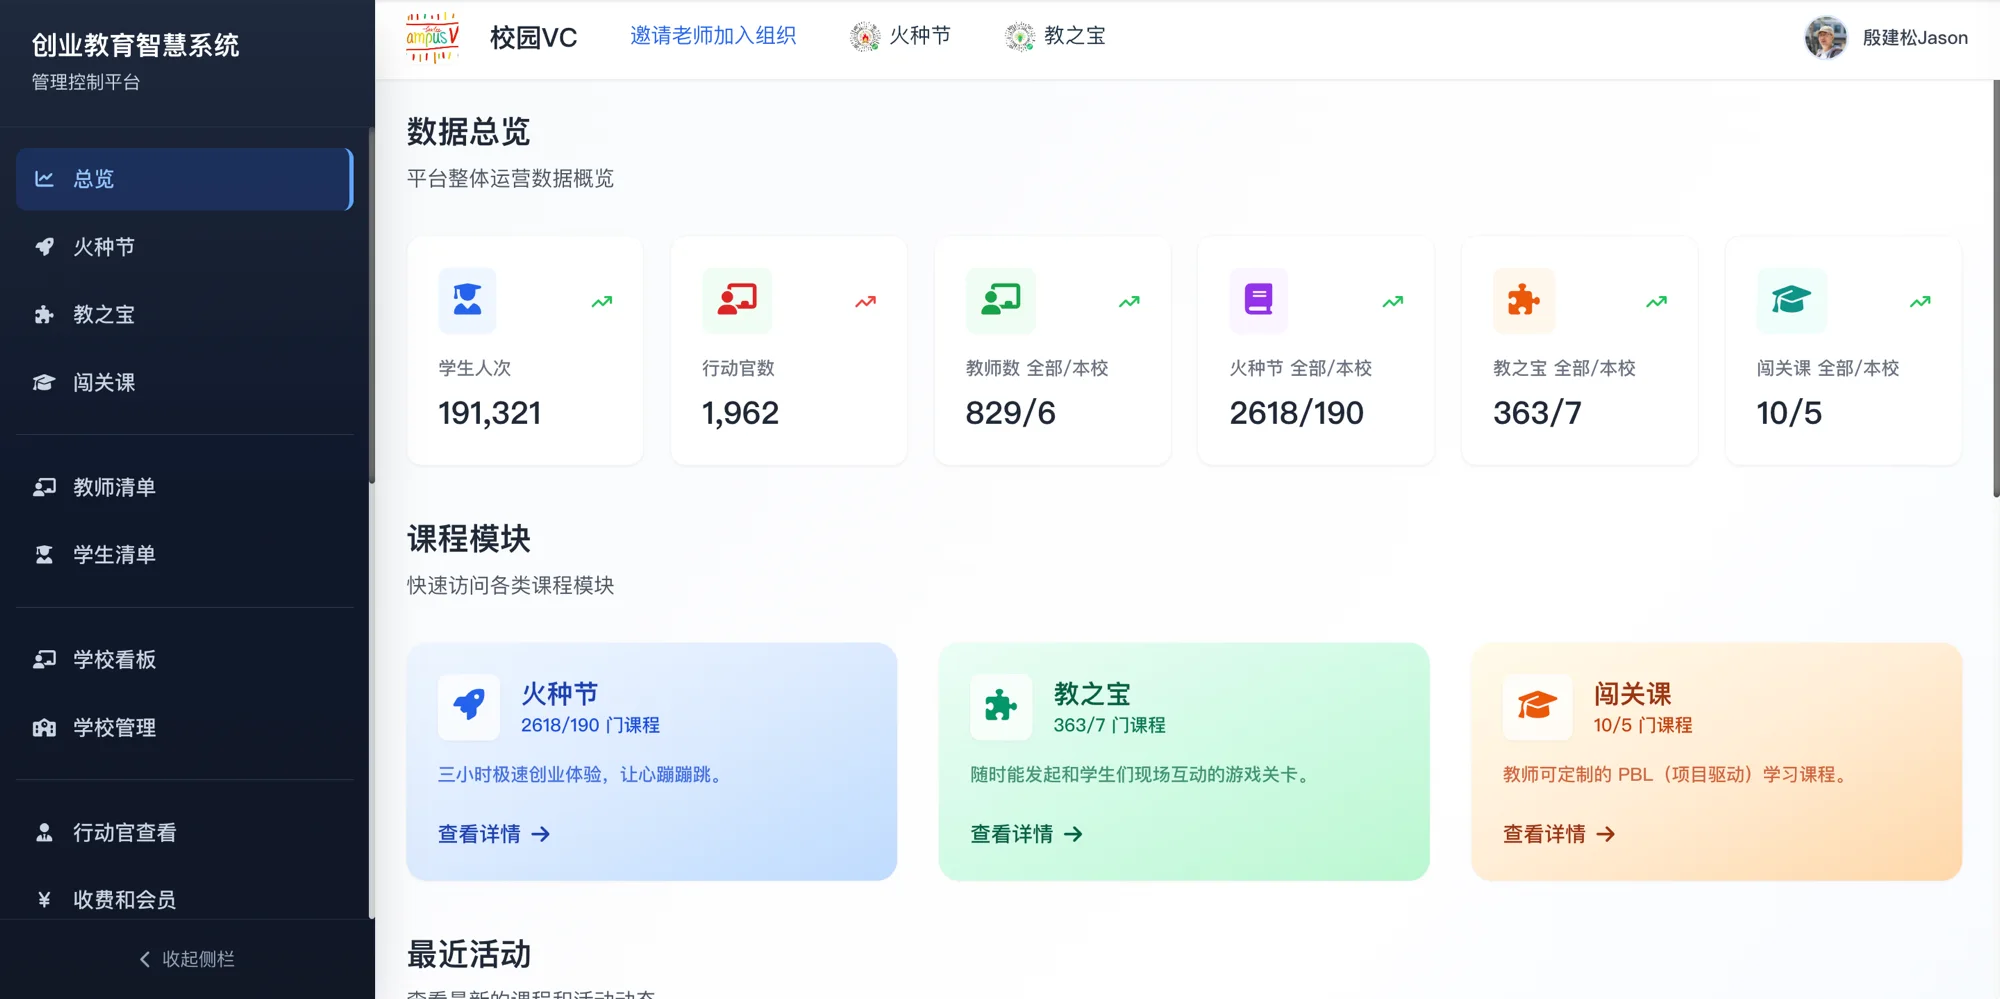Click the 191,321 student count value

point(490,413)
